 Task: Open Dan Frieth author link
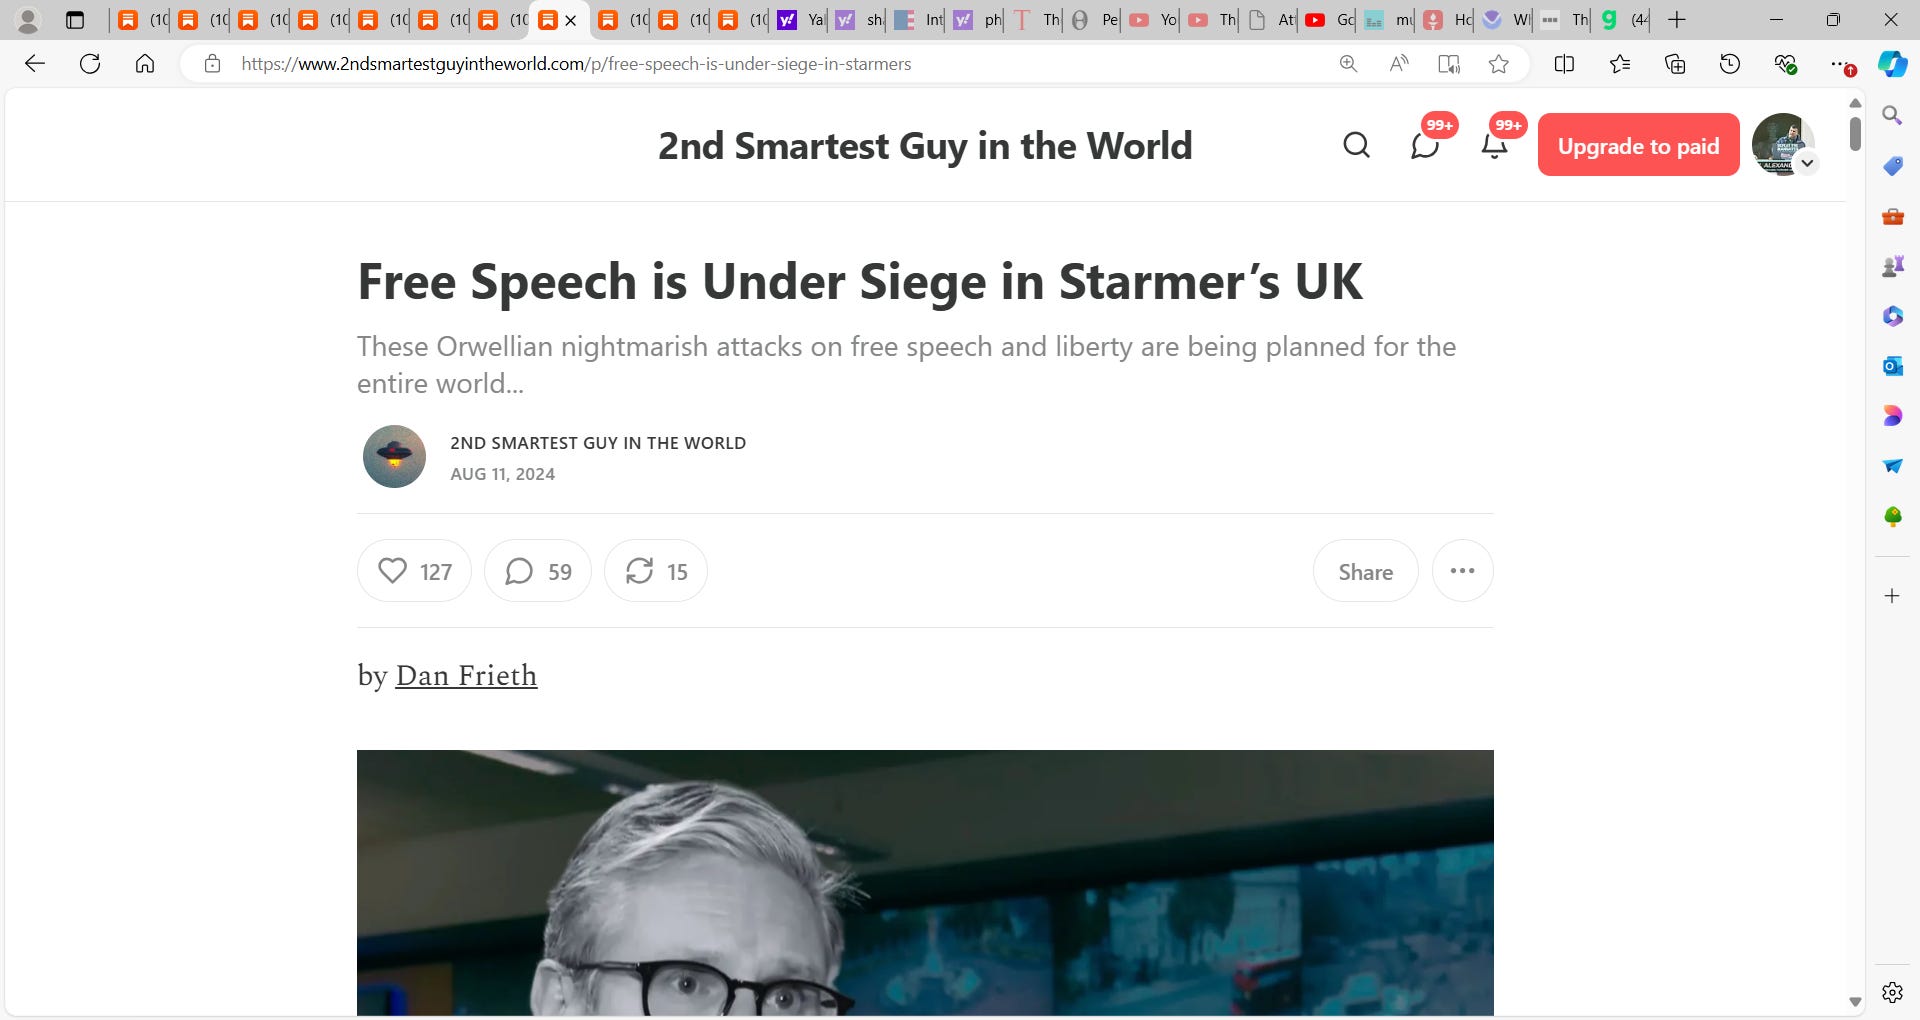point(466,676)
